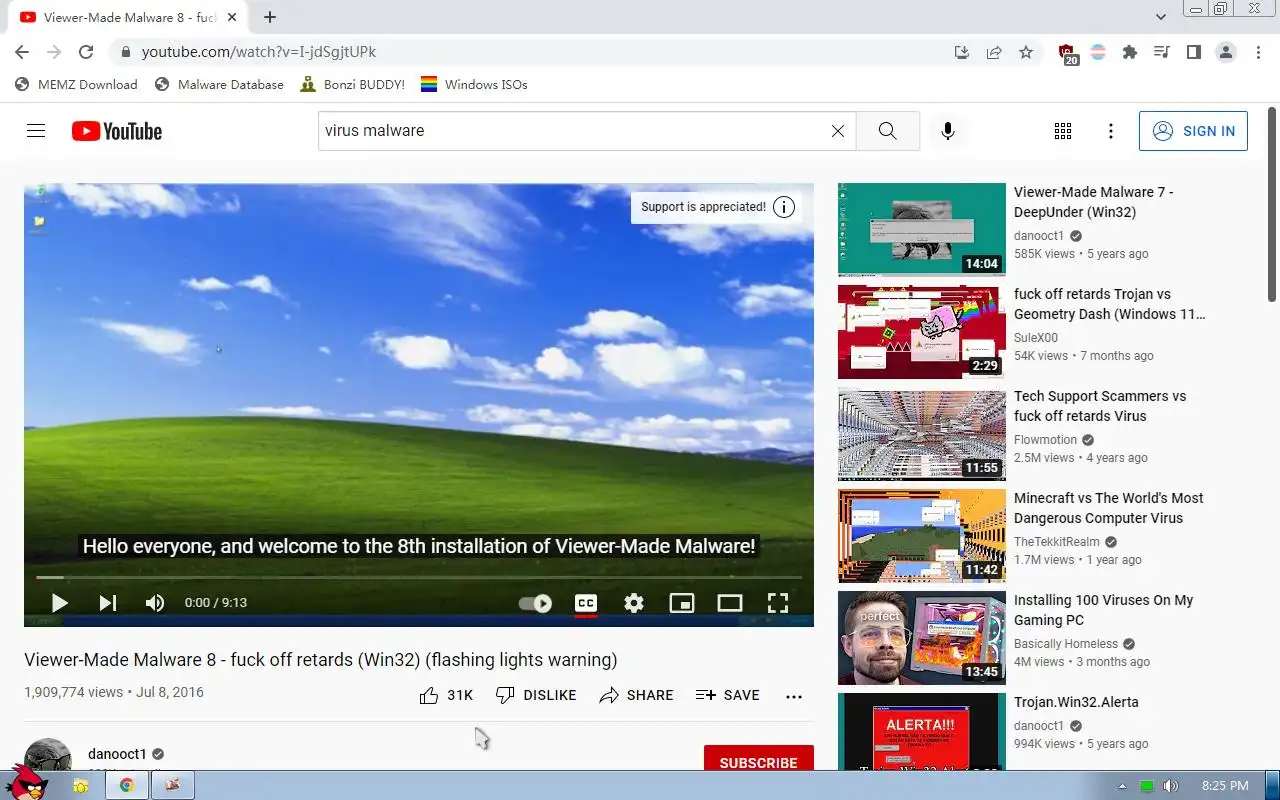Image resolution: width=1280 pixels, height=800 pixels.
Task: Go back in browser
Action: point(22,52)
